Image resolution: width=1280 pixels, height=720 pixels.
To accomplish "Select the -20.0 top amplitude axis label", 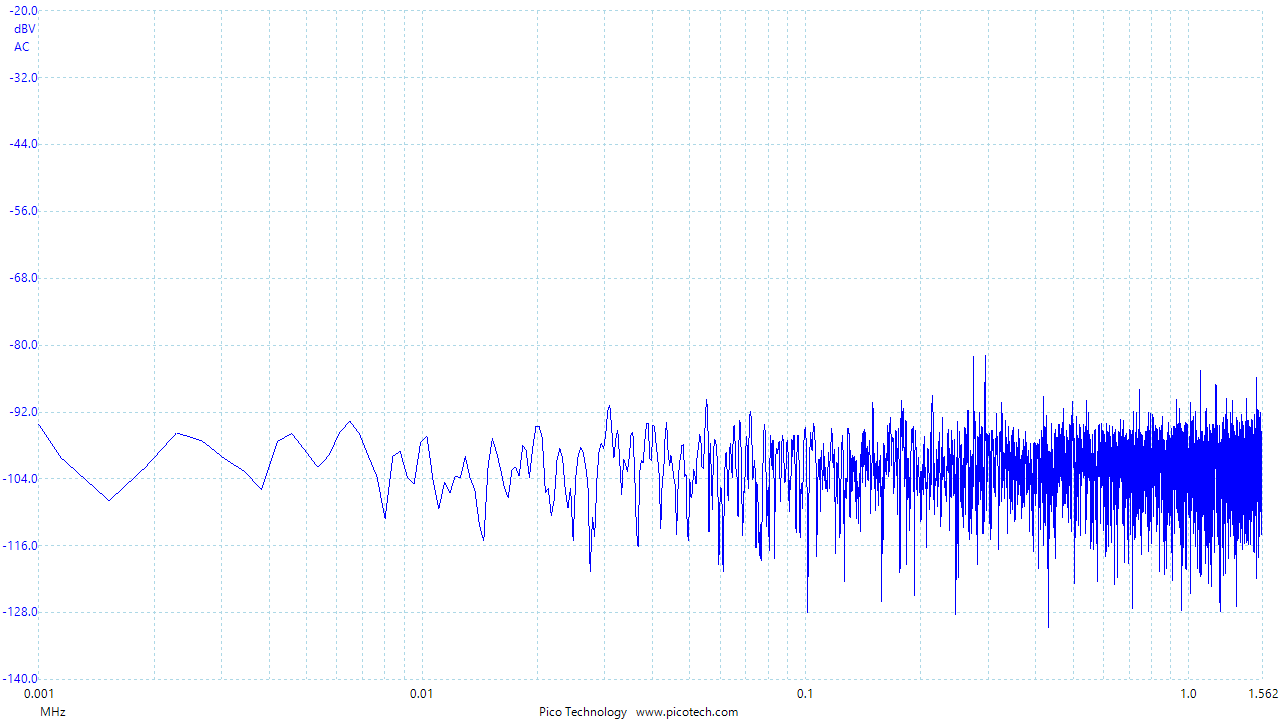I will point(22,10).
